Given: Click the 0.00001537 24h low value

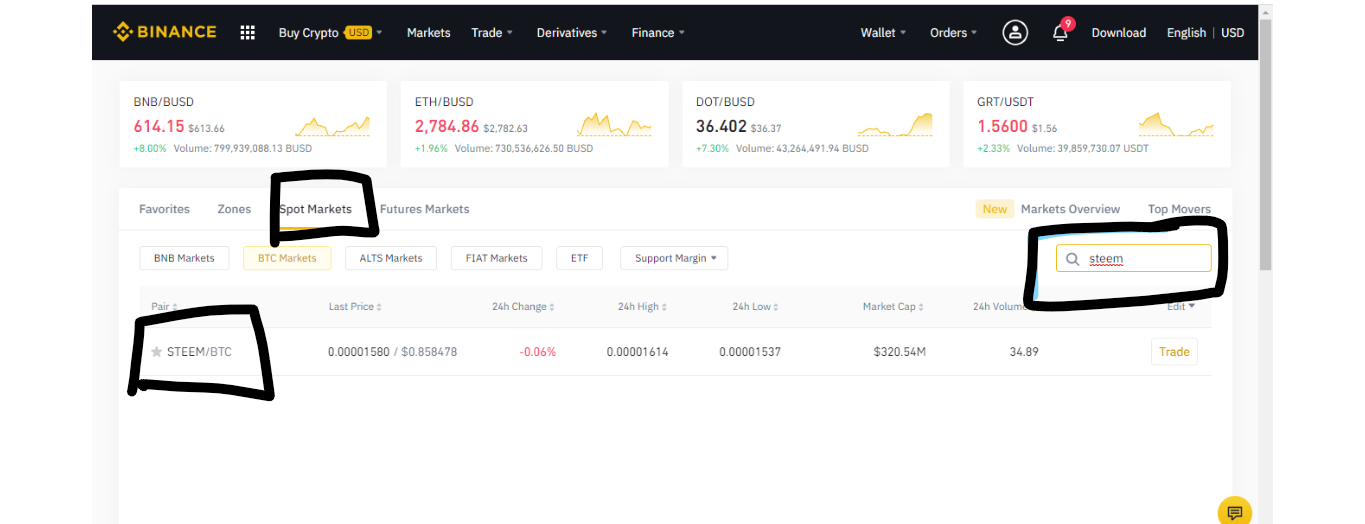Looking at the screenshot, I should tap(749, 352).
